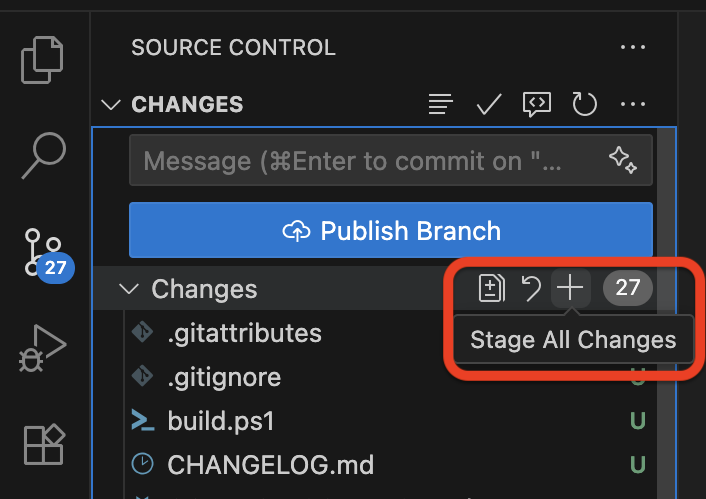Open Source Control view with 27 badge
This screenshot has width=706, height=499.
coord(43,251)
